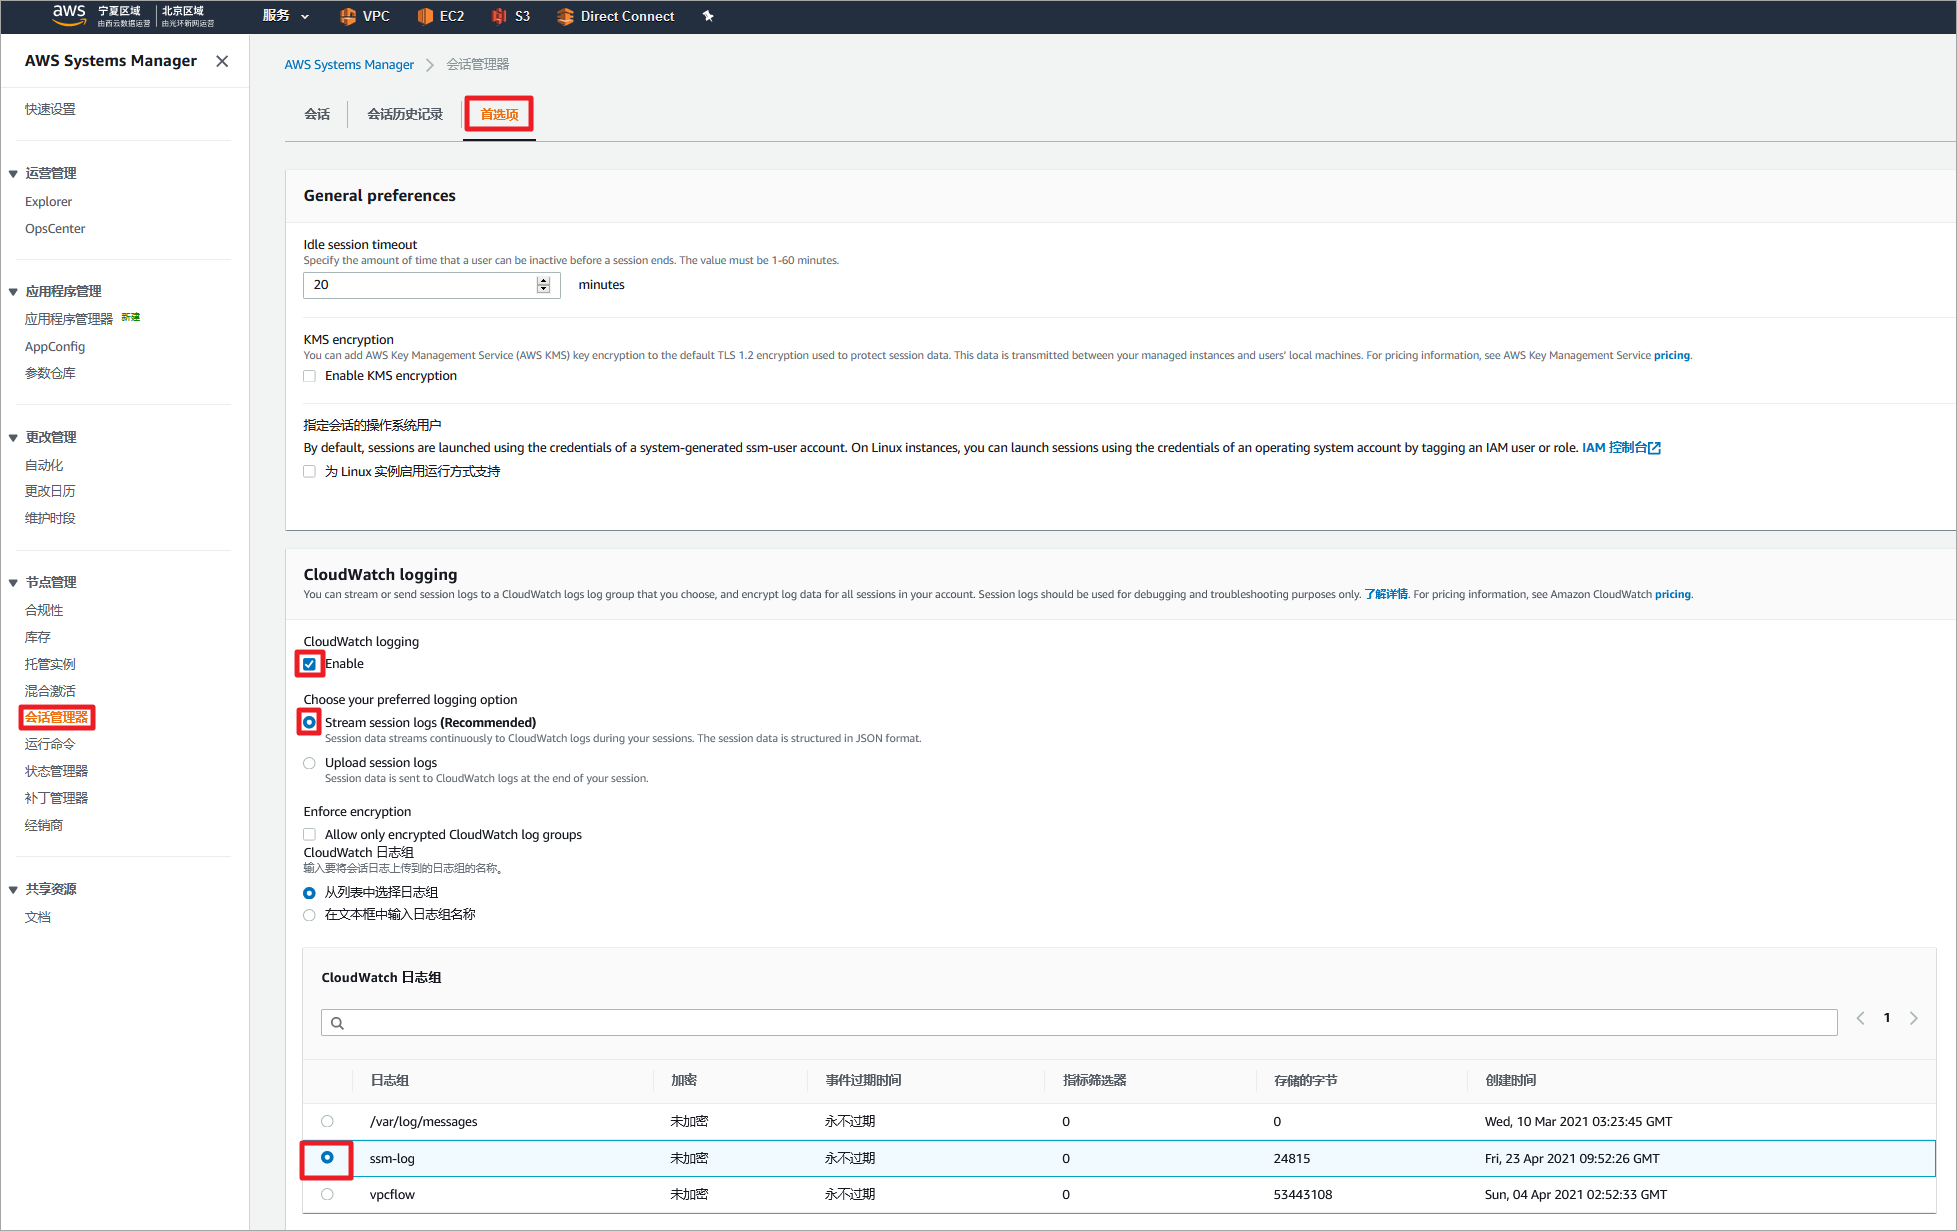Open the VPC service shortcut
This screenshot has width=1957, height=1231.
[365, 16]
